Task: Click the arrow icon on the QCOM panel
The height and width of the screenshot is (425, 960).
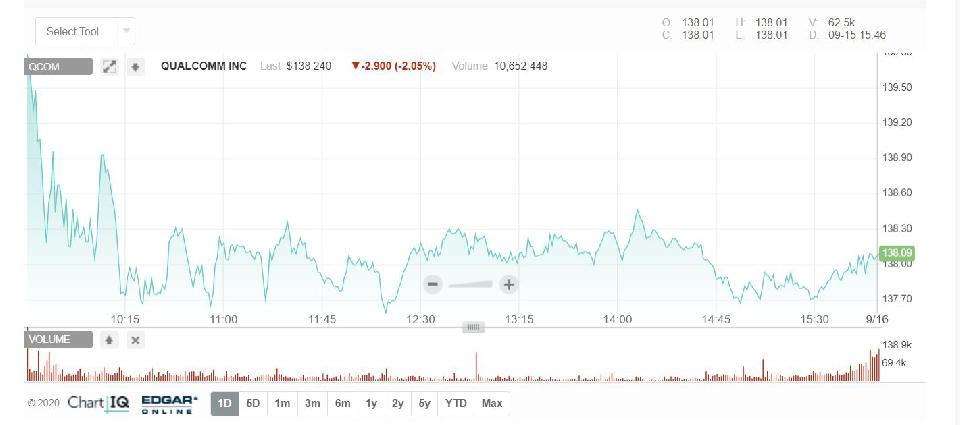Action: coord(136,67)
